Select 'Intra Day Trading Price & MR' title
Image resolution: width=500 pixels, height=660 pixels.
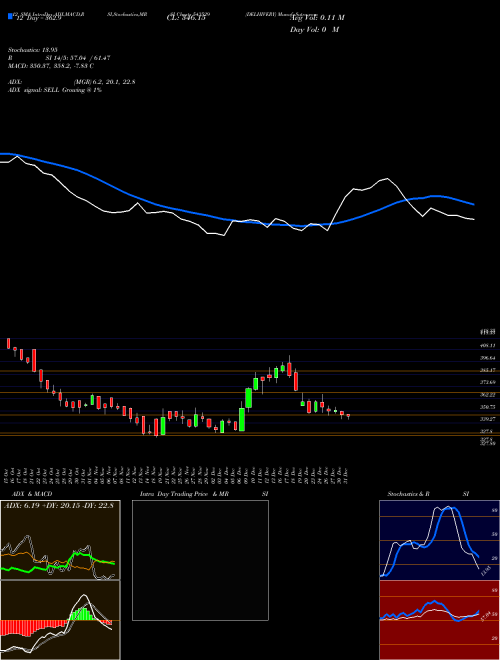184,494
